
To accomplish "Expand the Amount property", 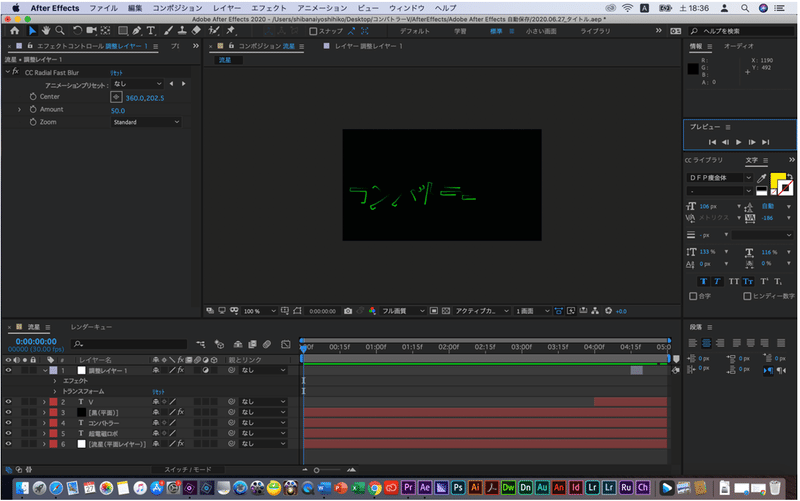I will 19,110.
